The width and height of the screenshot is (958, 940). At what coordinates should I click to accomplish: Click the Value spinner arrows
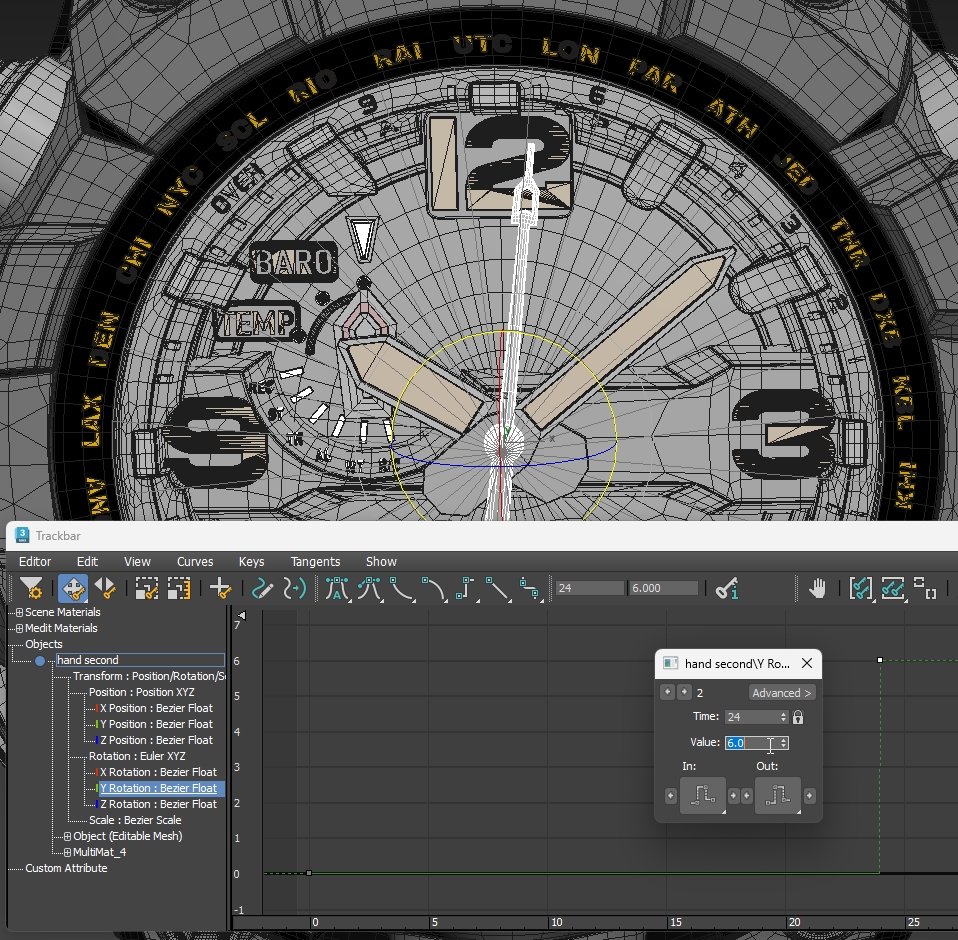pos(784,743)
